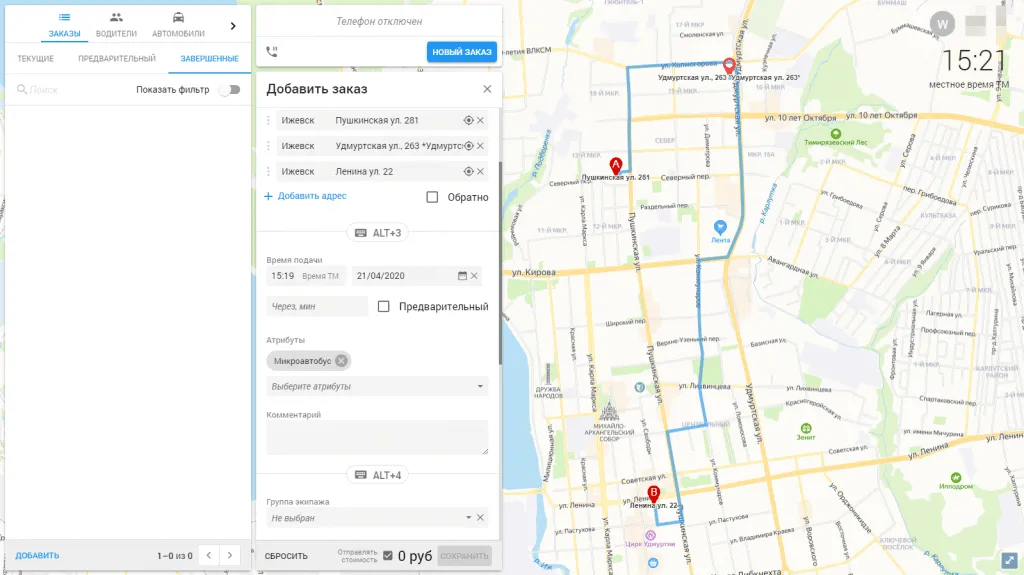Screen dimensions: 1024x575
Task: Click map marker B at Ленина 22
Action: point(653,494)
